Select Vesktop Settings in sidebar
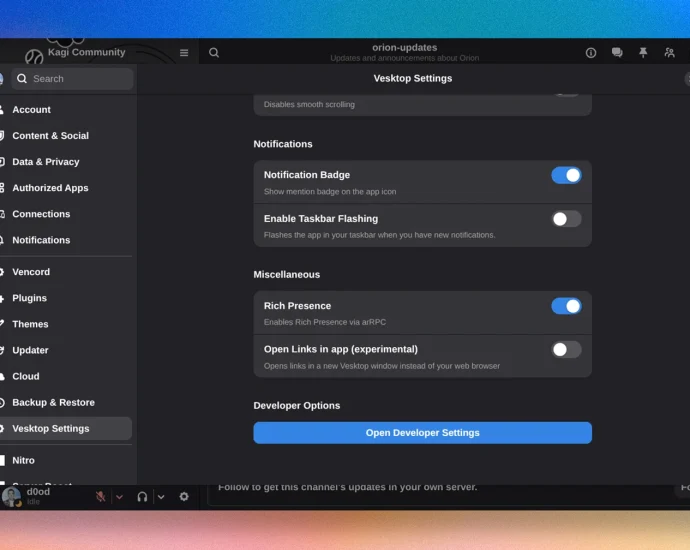 66,429
